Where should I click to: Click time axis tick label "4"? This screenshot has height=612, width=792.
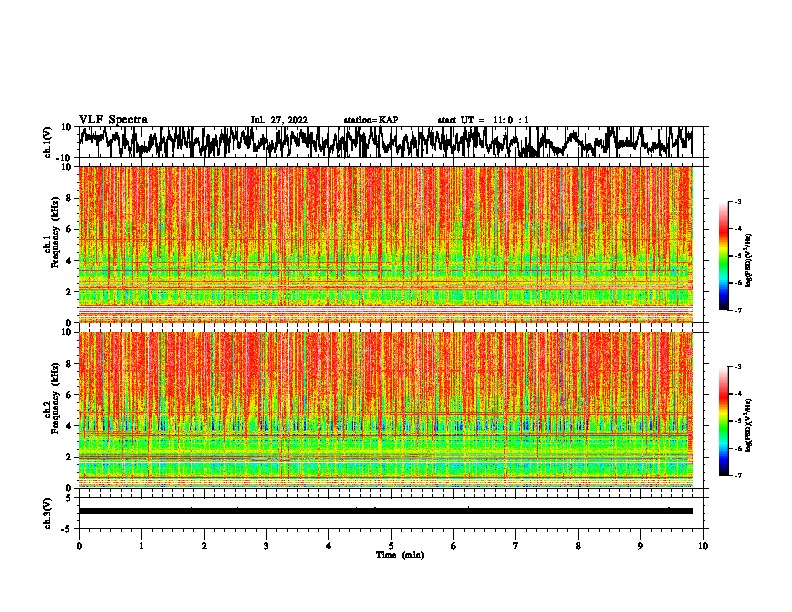pyautogui.click(x=329, y=546)
